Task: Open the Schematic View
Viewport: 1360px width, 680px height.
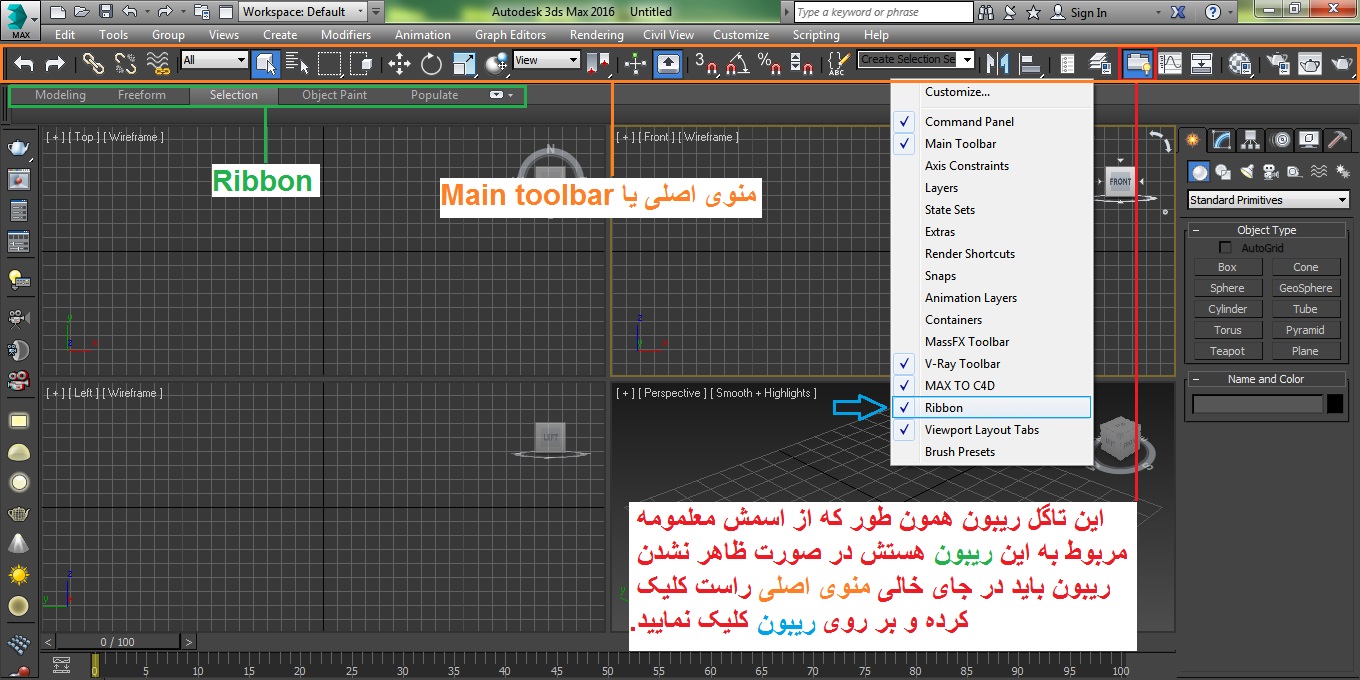Action: 1201,63
